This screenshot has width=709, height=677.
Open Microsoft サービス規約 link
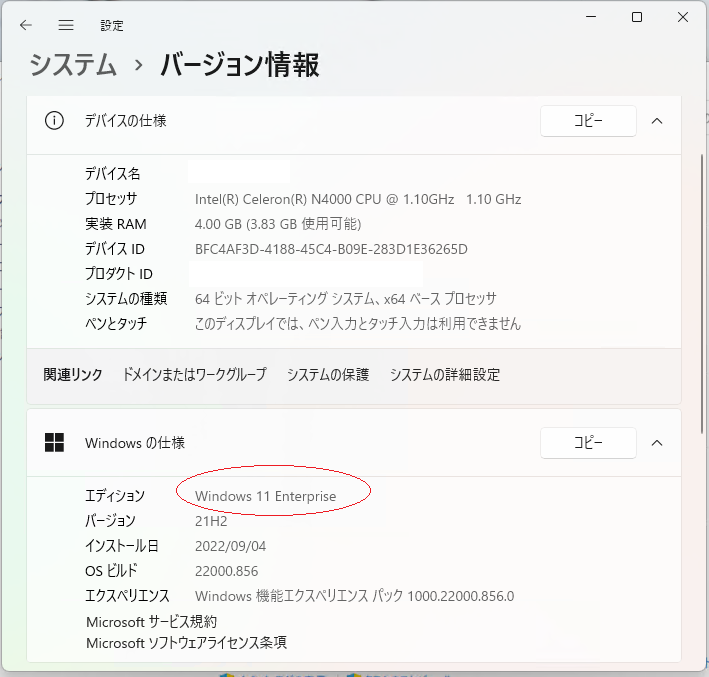click(151, 622)
